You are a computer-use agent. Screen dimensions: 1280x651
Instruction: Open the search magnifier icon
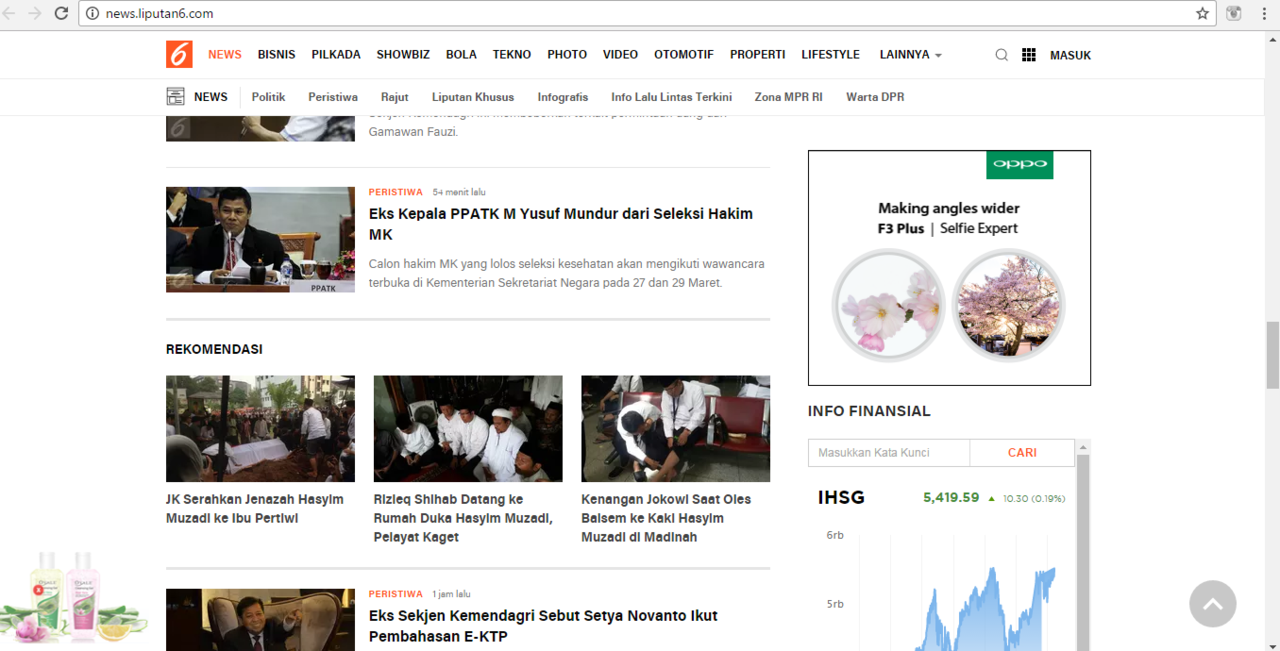click(x=1001, y=55)
